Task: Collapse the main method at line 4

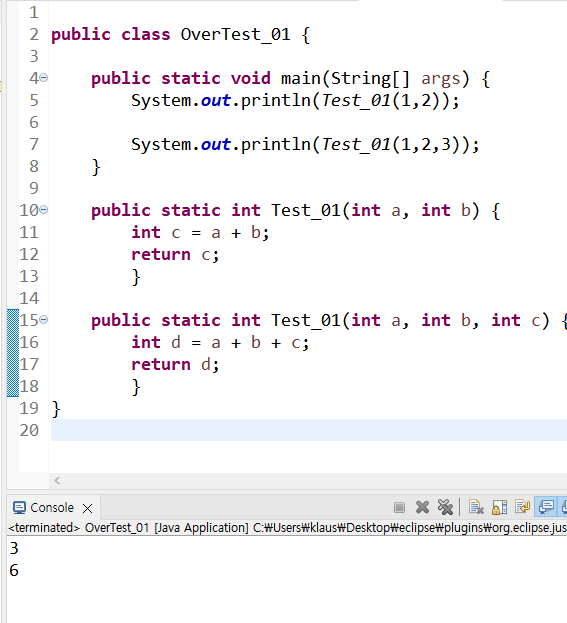Action: [x=44, y=77]
